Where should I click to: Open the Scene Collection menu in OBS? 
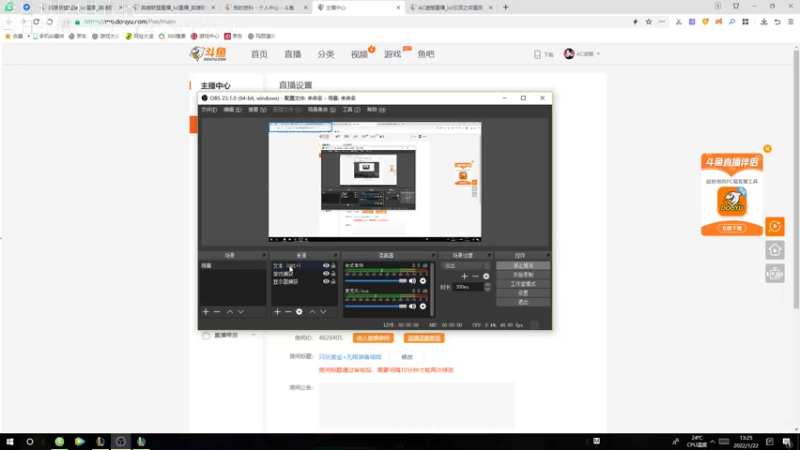(x=321, y=110)
